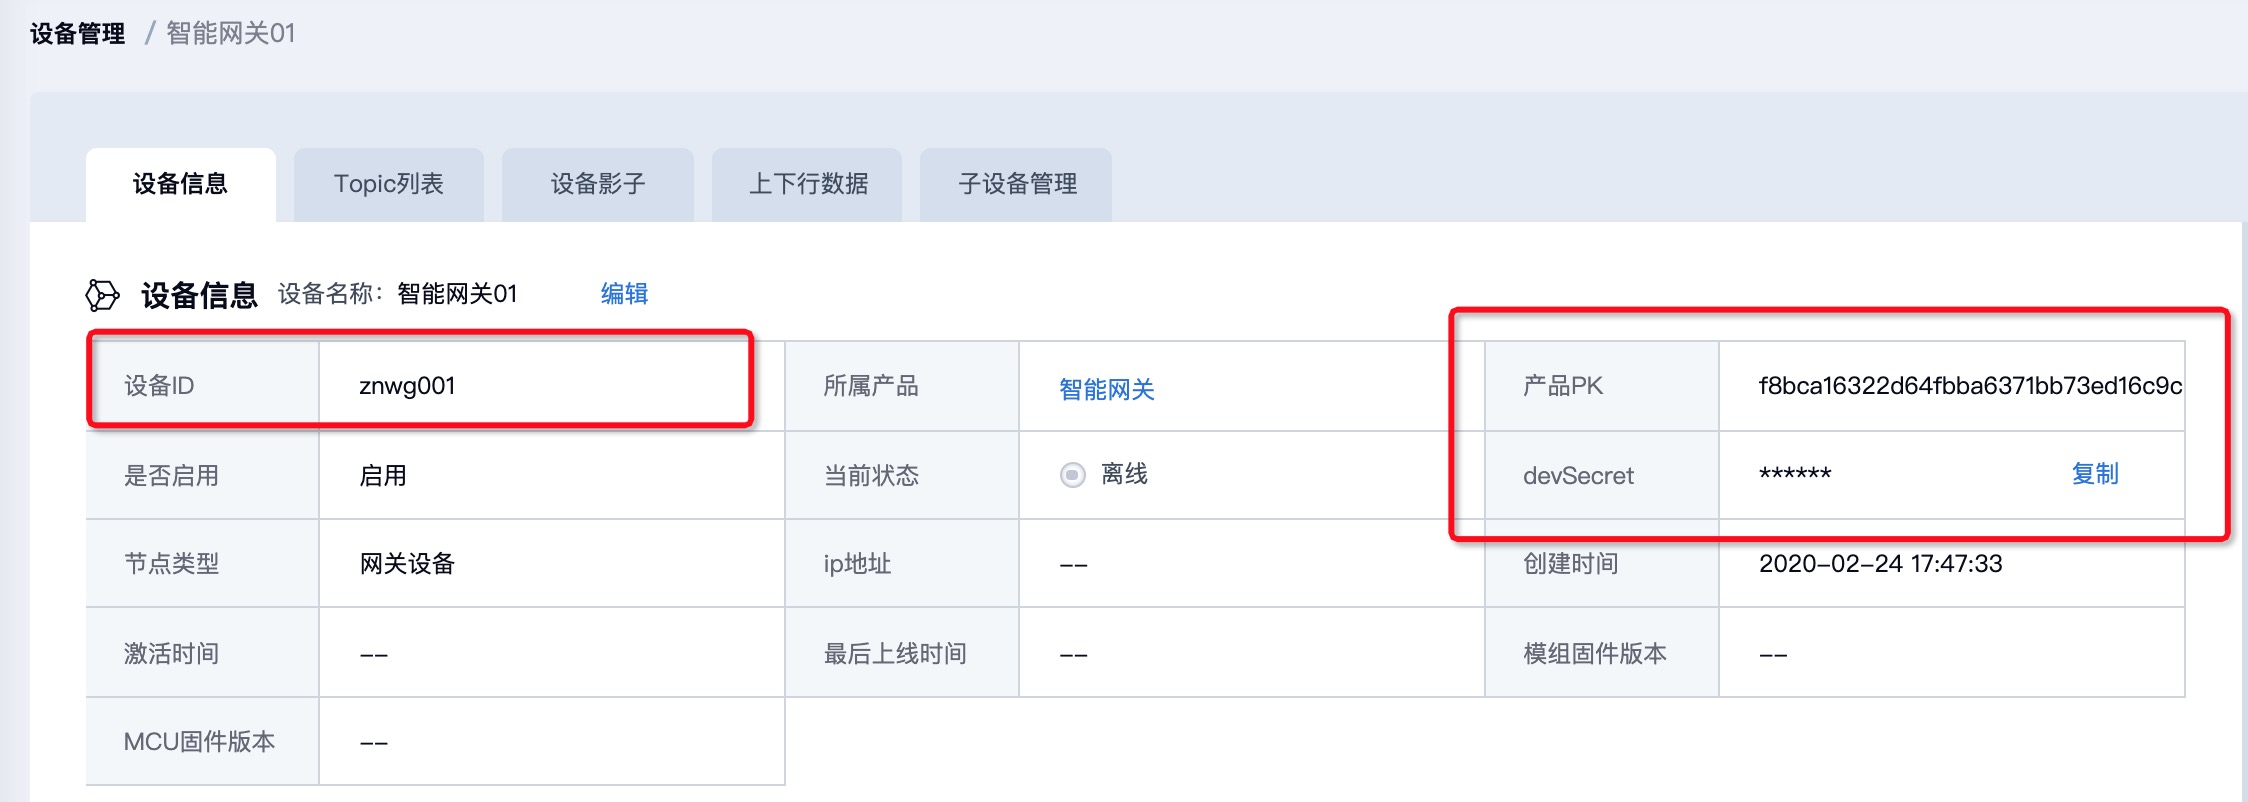2248x802 pixels.
Task: Click the 智能网关01 breadcrumb text
Action: click(x=230, y=34)
